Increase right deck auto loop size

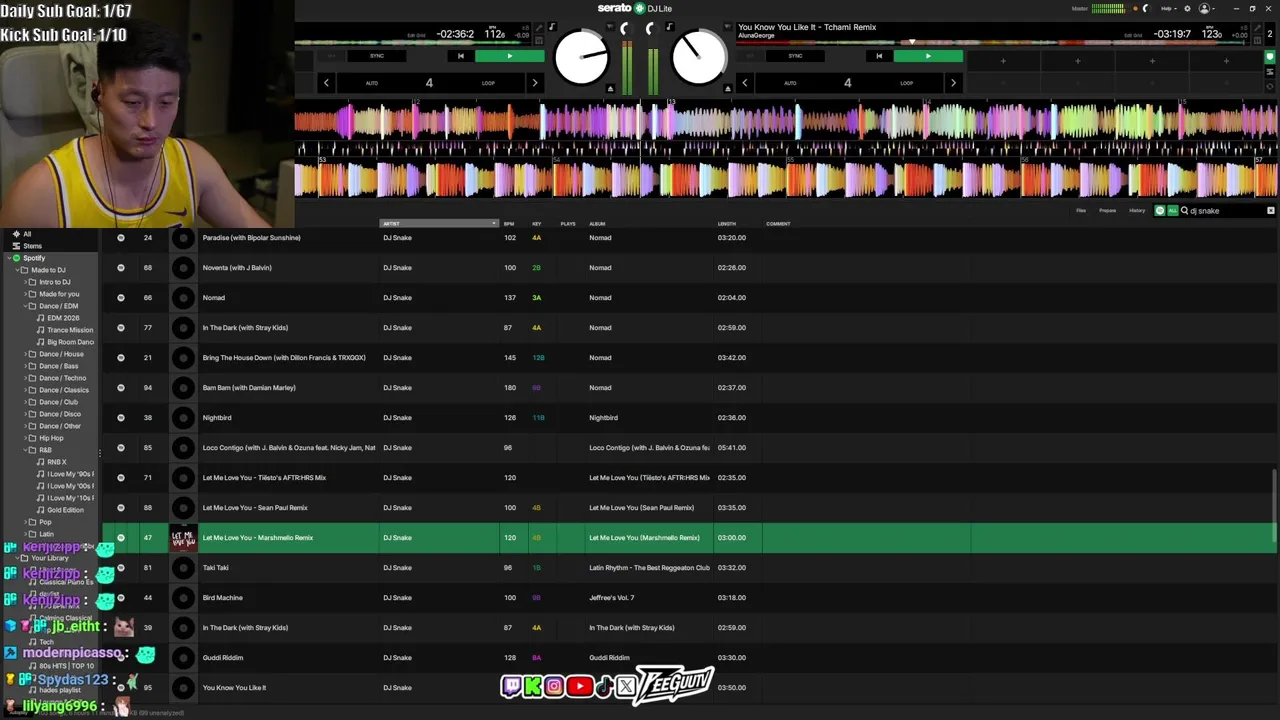coord(953,83)
